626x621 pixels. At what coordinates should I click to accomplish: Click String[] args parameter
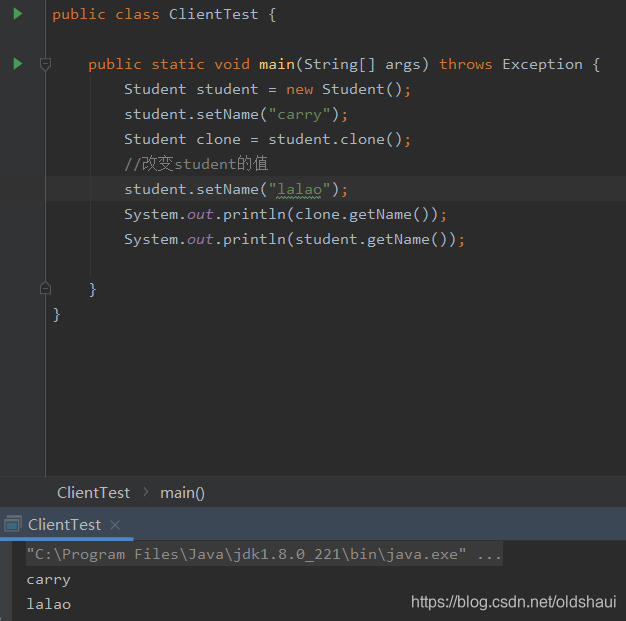[x=362, y=64]
